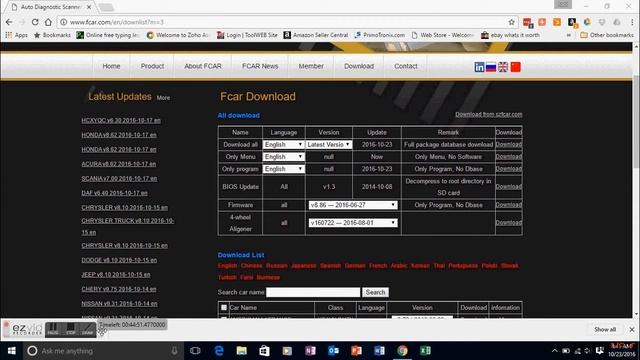This screenshot has width=640, height=360.
Task: Click the Search button by car name
Action: coord(375,292)
